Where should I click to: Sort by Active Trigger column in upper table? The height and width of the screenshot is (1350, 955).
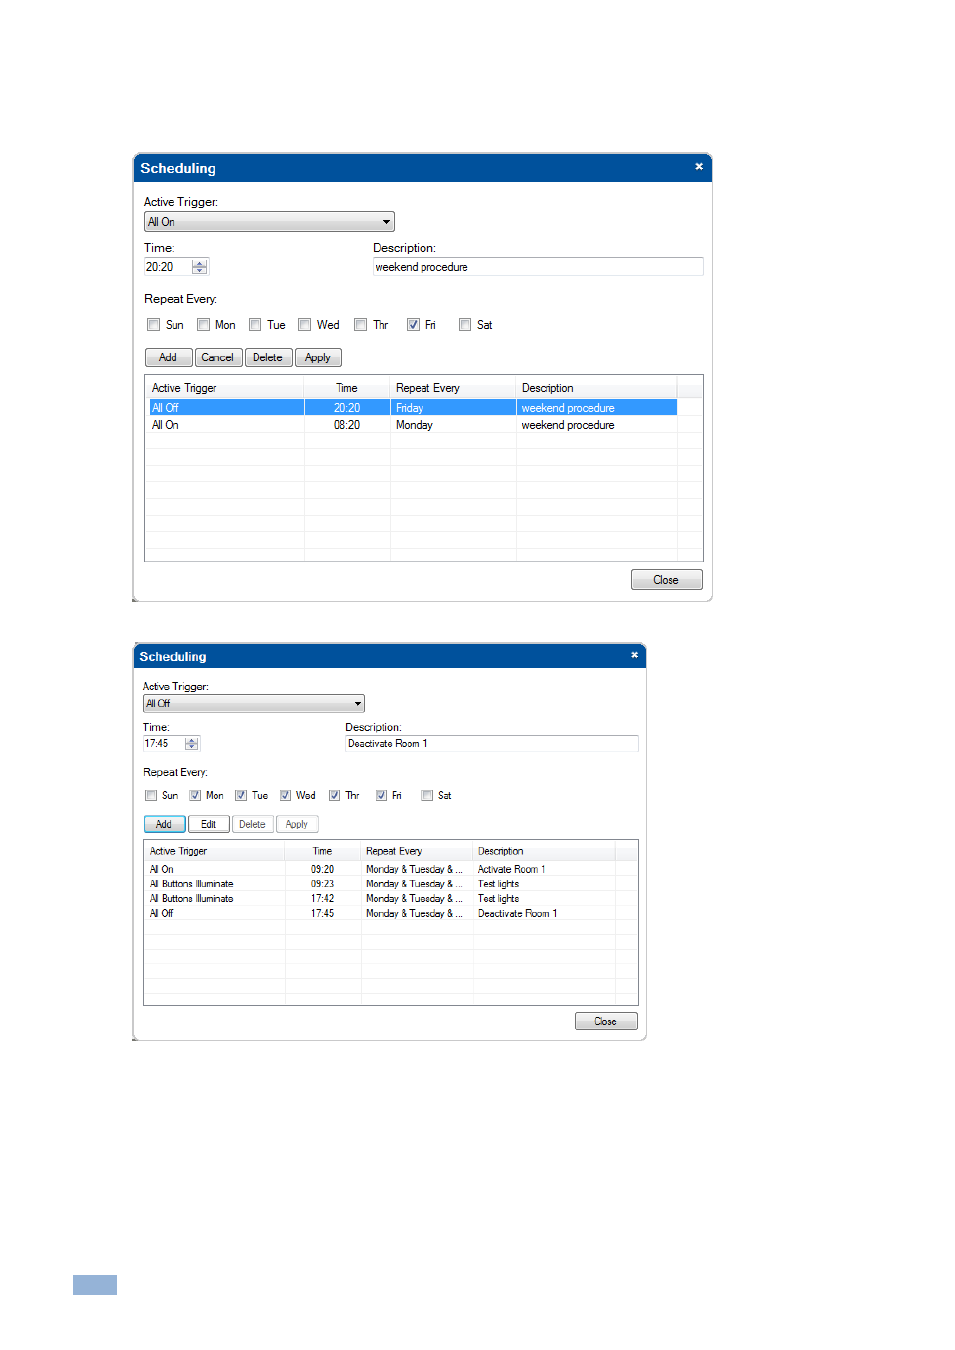pos(225,388)
